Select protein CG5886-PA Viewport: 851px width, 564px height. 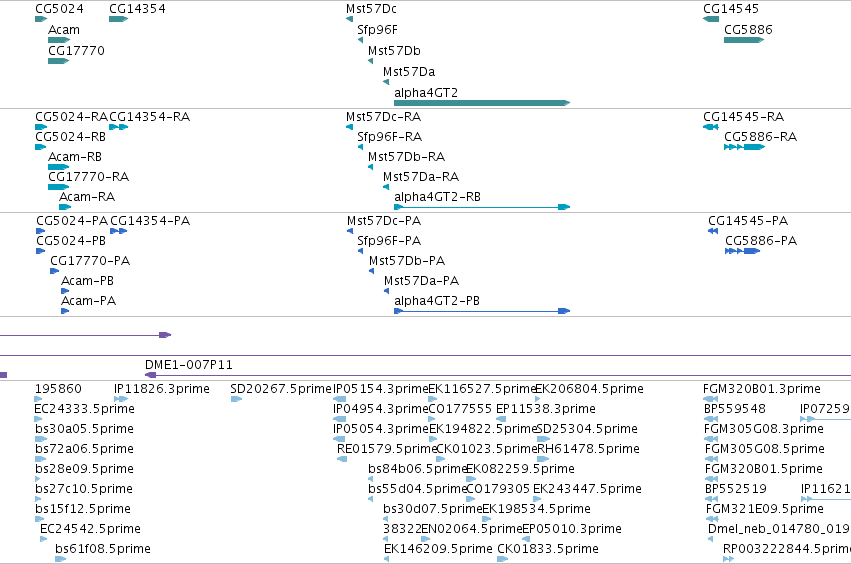761,241
